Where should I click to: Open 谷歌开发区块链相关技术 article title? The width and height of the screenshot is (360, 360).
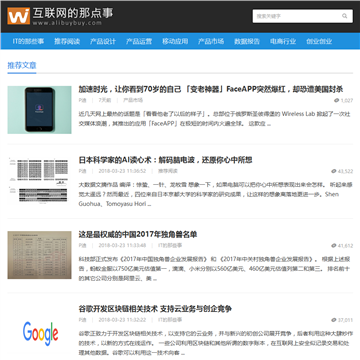155,309
